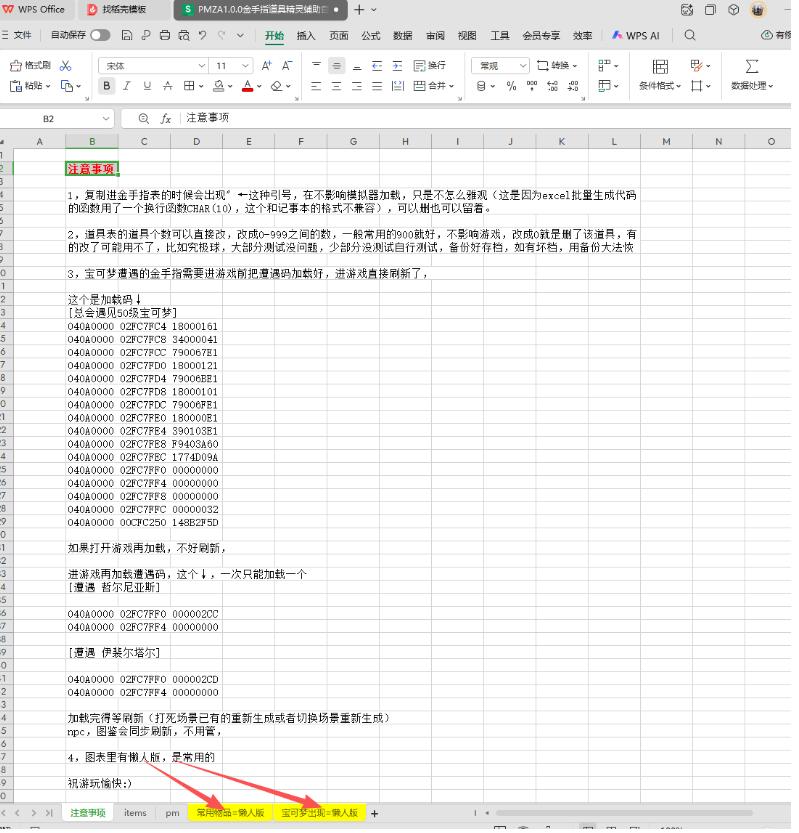Viewport: 799px width, 833px height.
Task: Click the cut scissors icon
Action: coord(66,65)
